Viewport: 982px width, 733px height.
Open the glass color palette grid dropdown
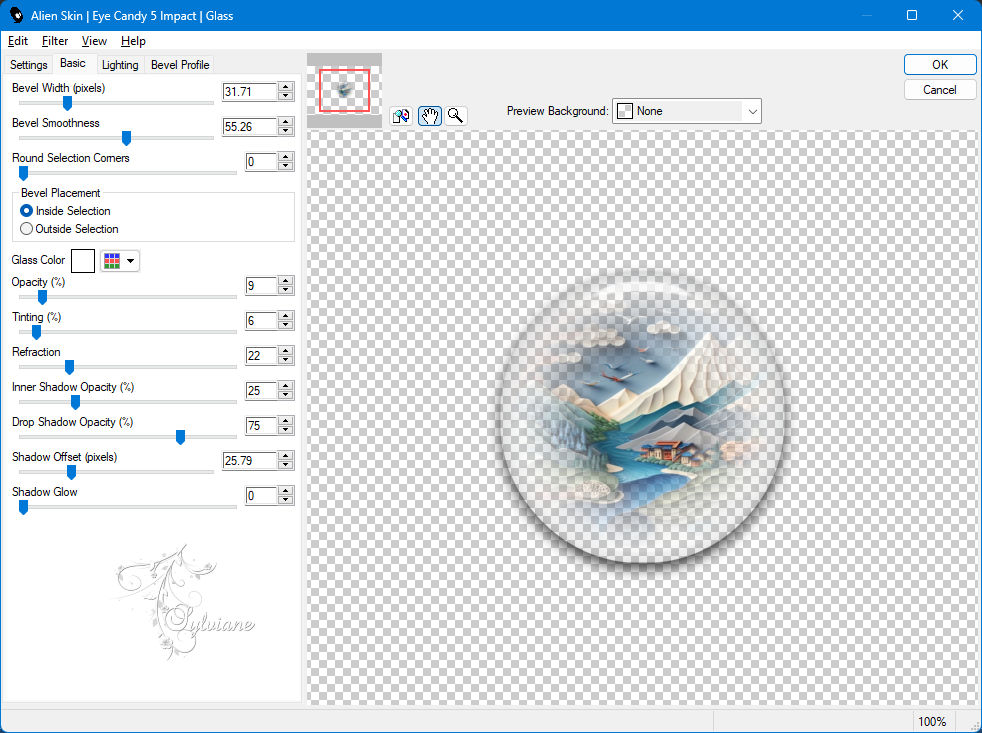click(120, 261)
